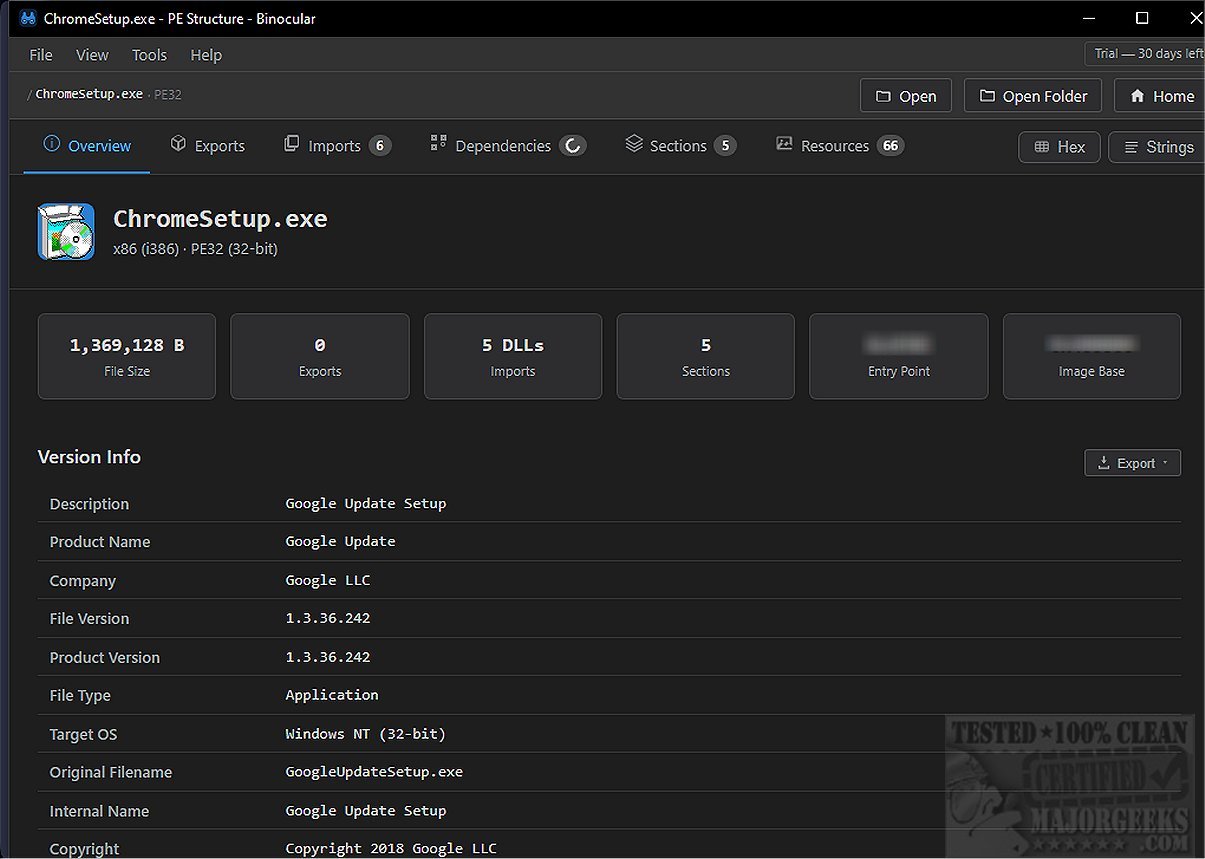Viewport: 1205px width, 859px height.
Task: Click the Resources count badge 66
Action: pos(891,146)
